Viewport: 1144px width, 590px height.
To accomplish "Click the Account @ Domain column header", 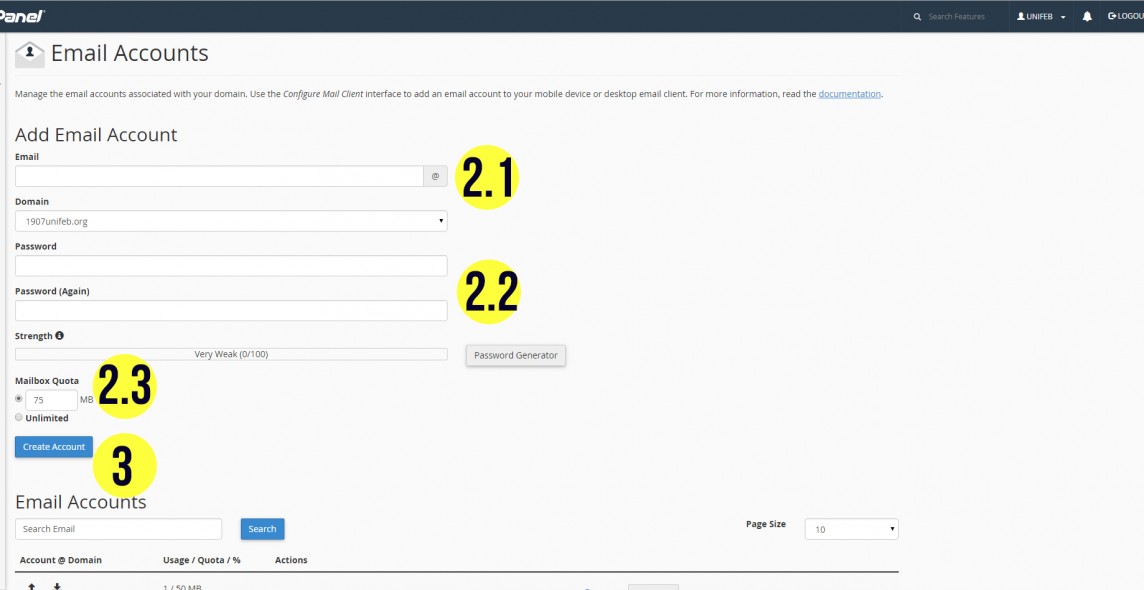I will coord(61,560).
